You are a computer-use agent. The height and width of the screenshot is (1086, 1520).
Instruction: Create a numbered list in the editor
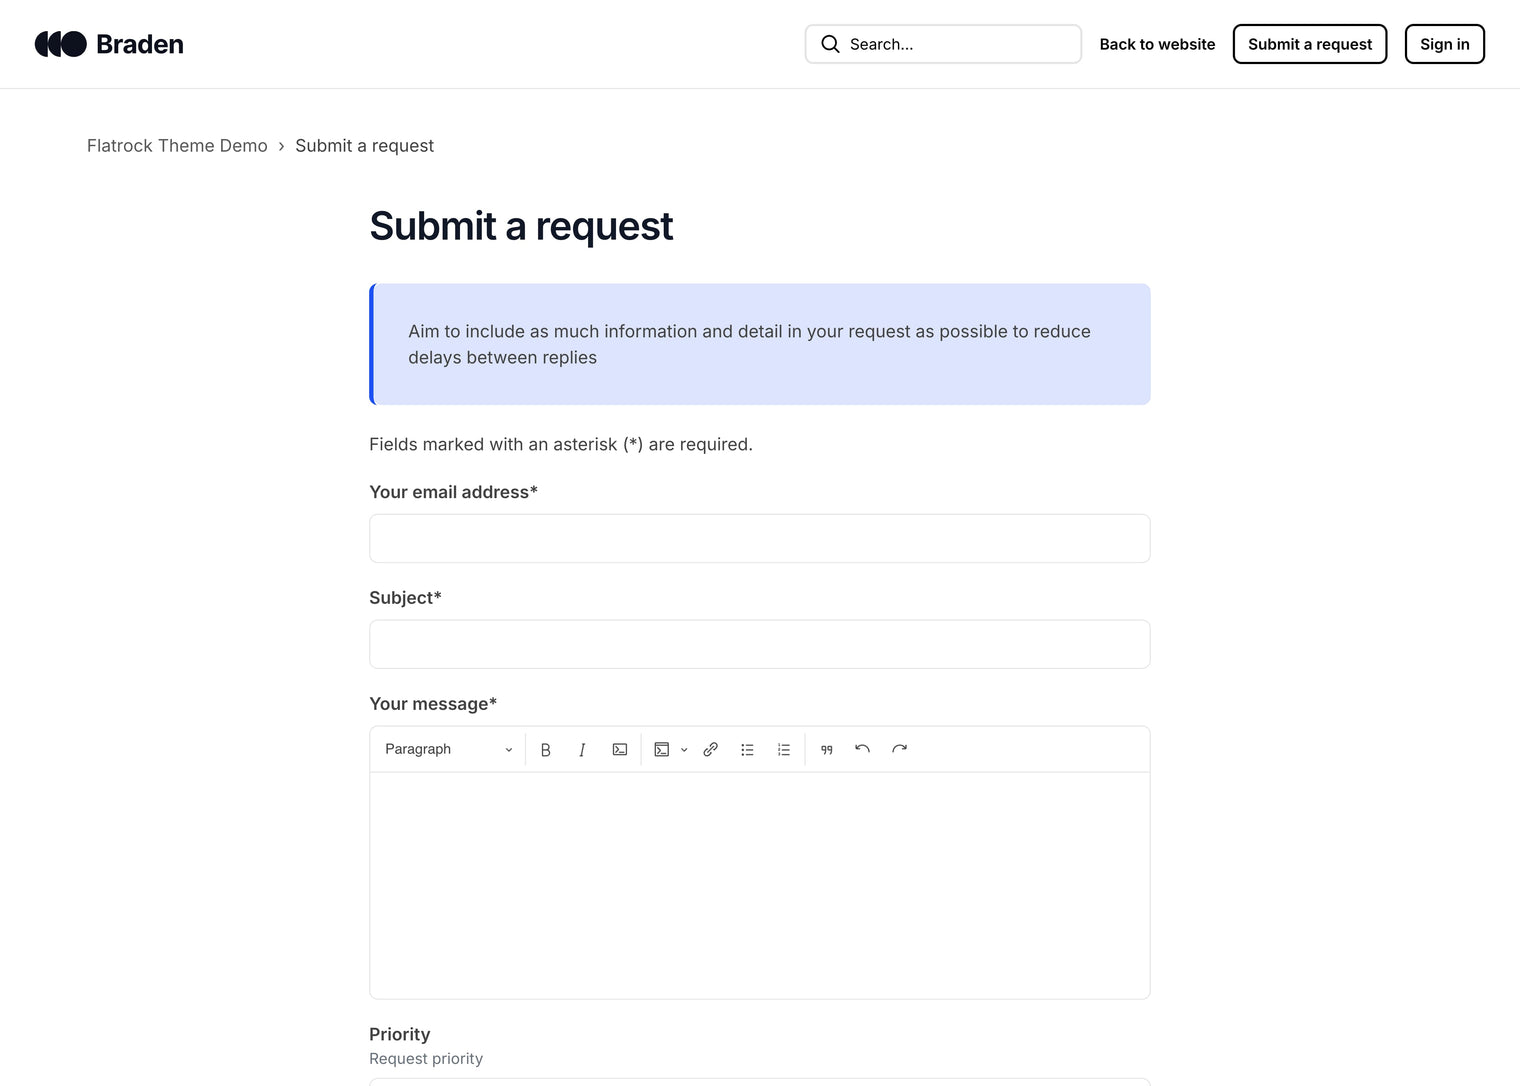pos(784,749)
